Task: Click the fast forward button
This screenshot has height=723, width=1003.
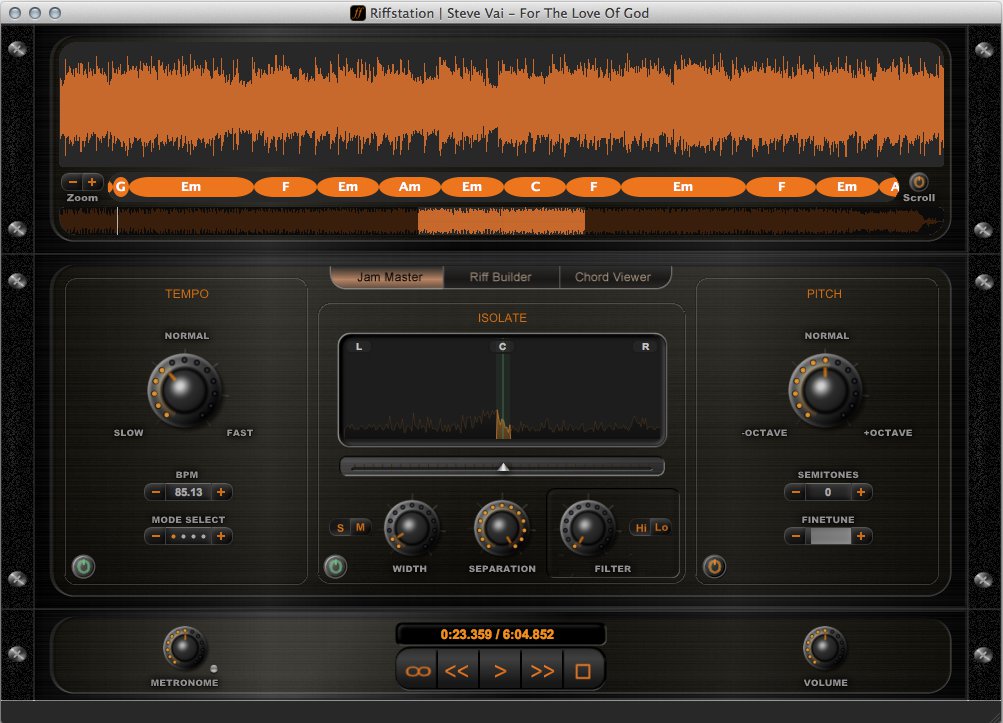Action: 542,671
